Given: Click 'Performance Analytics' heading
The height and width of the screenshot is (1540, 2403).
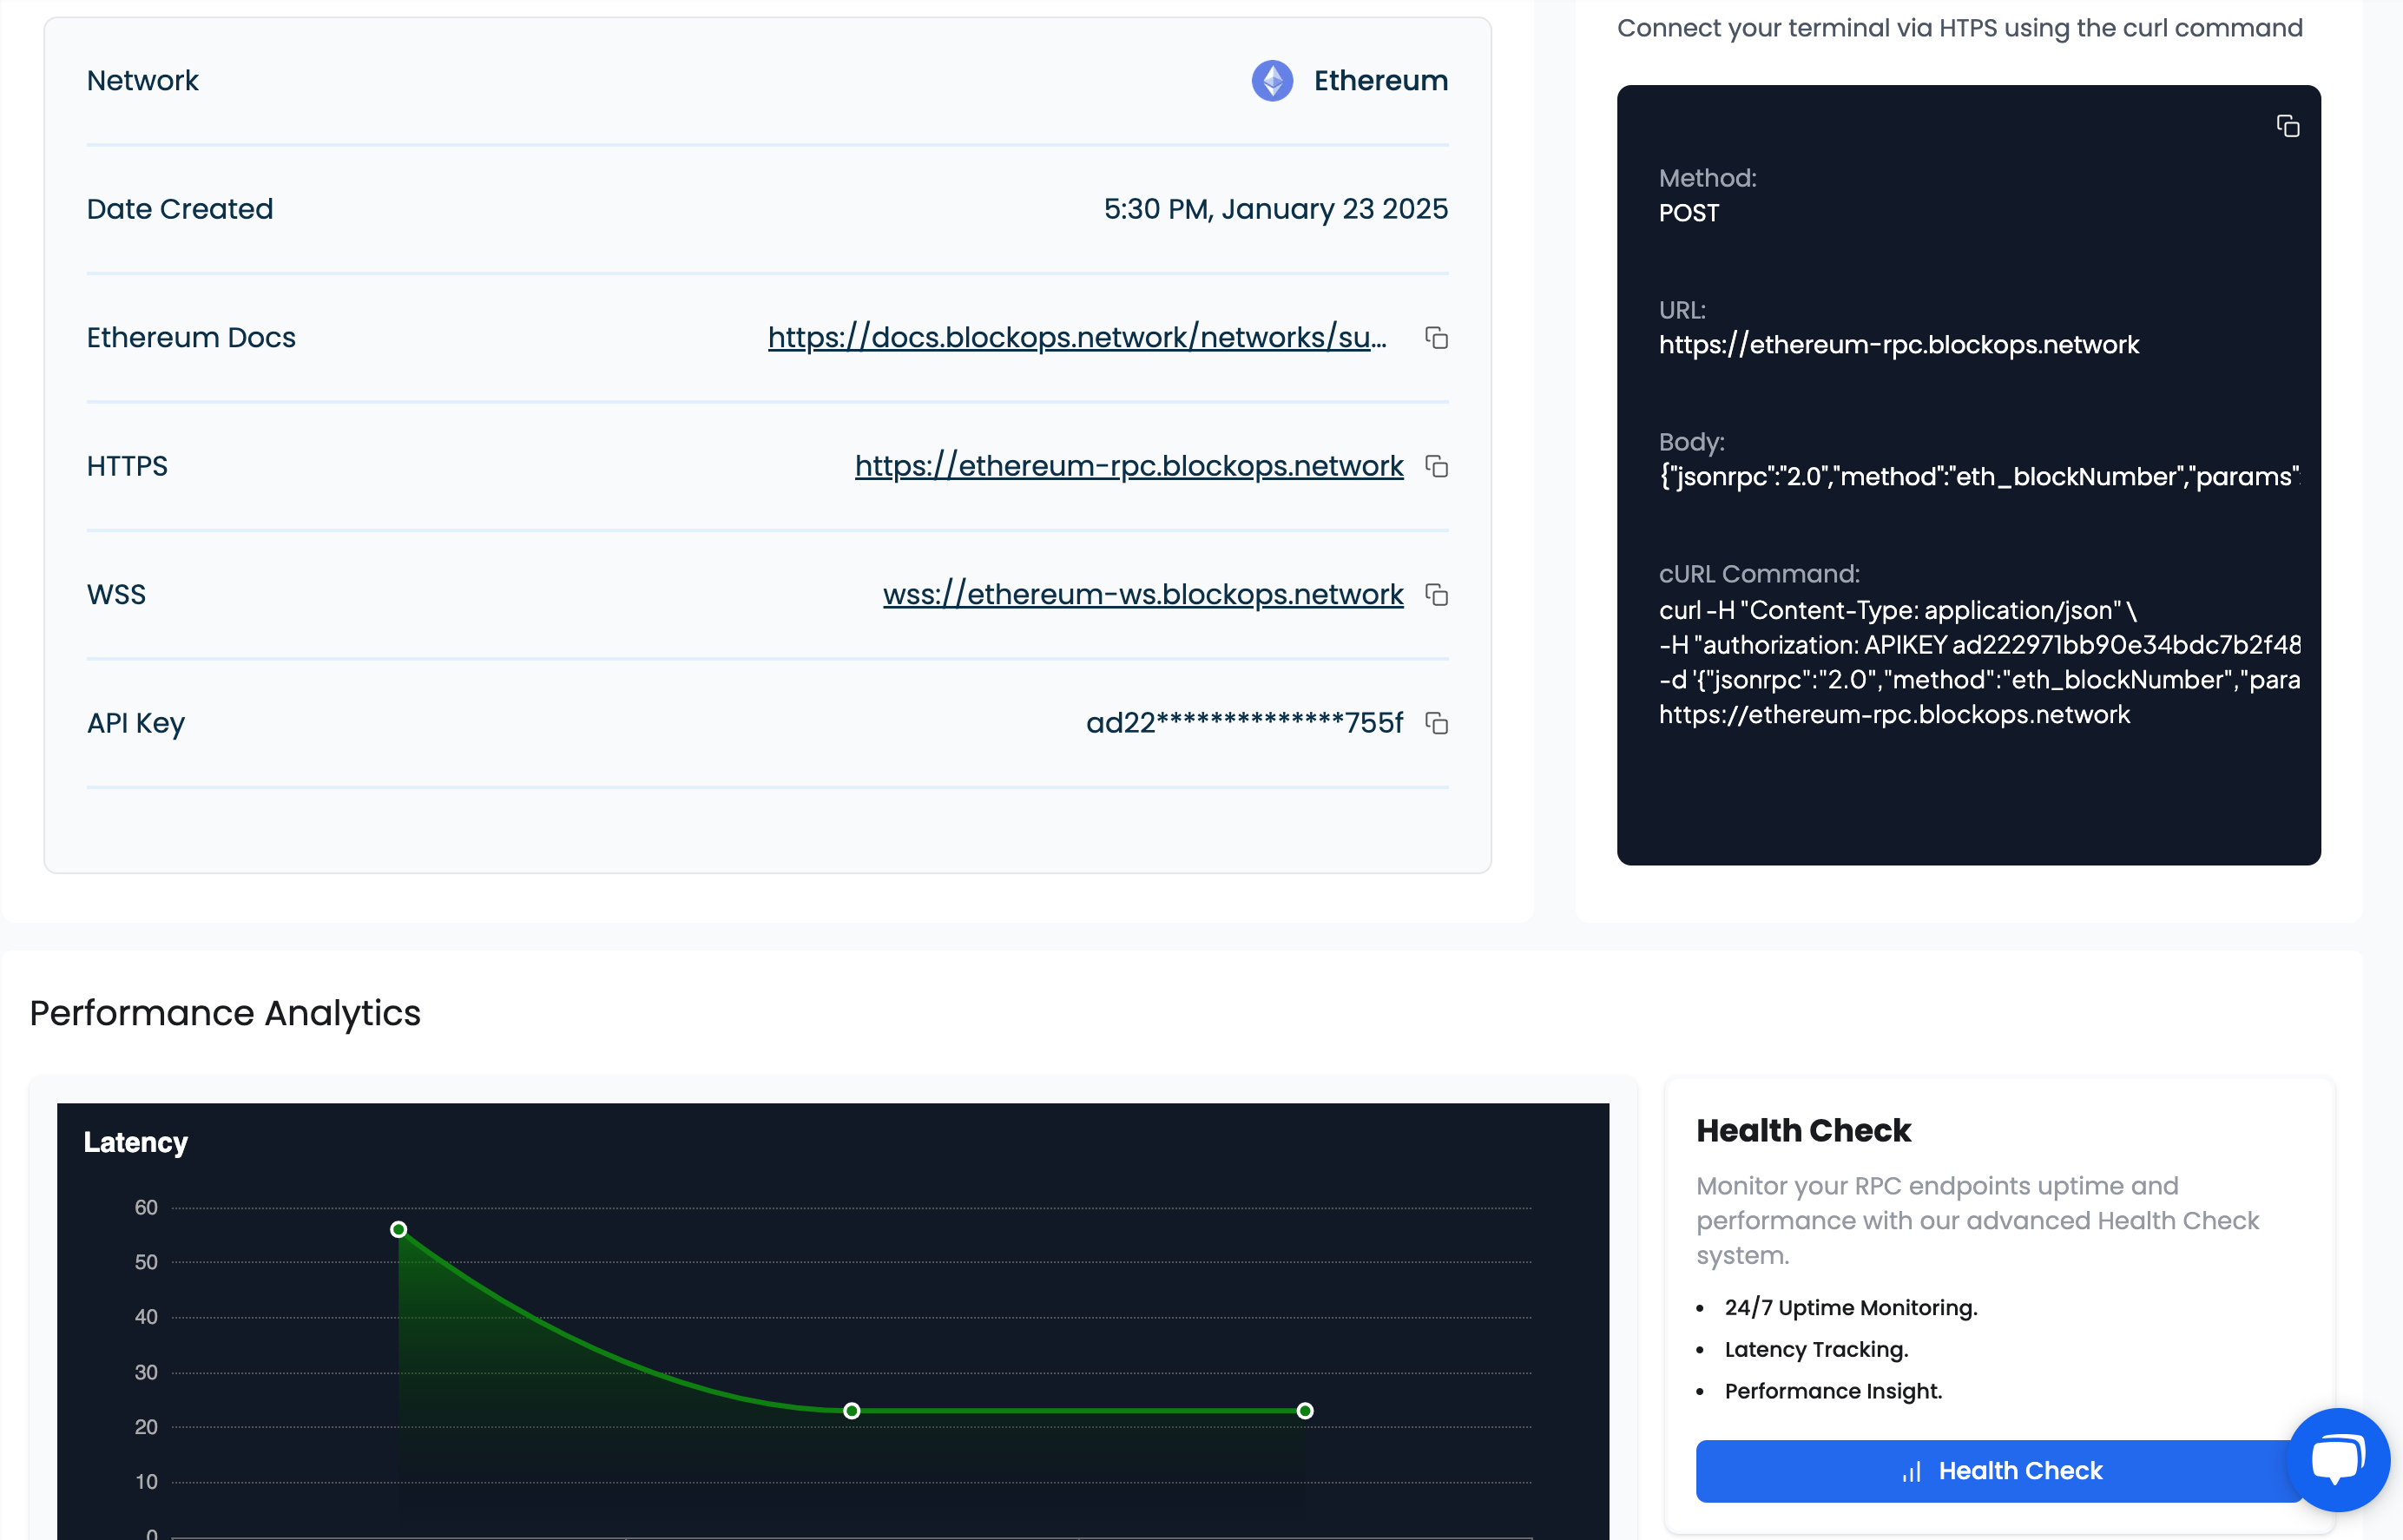Looking at the screenshot, I should pyautogui.click(x=225, y=1013).
